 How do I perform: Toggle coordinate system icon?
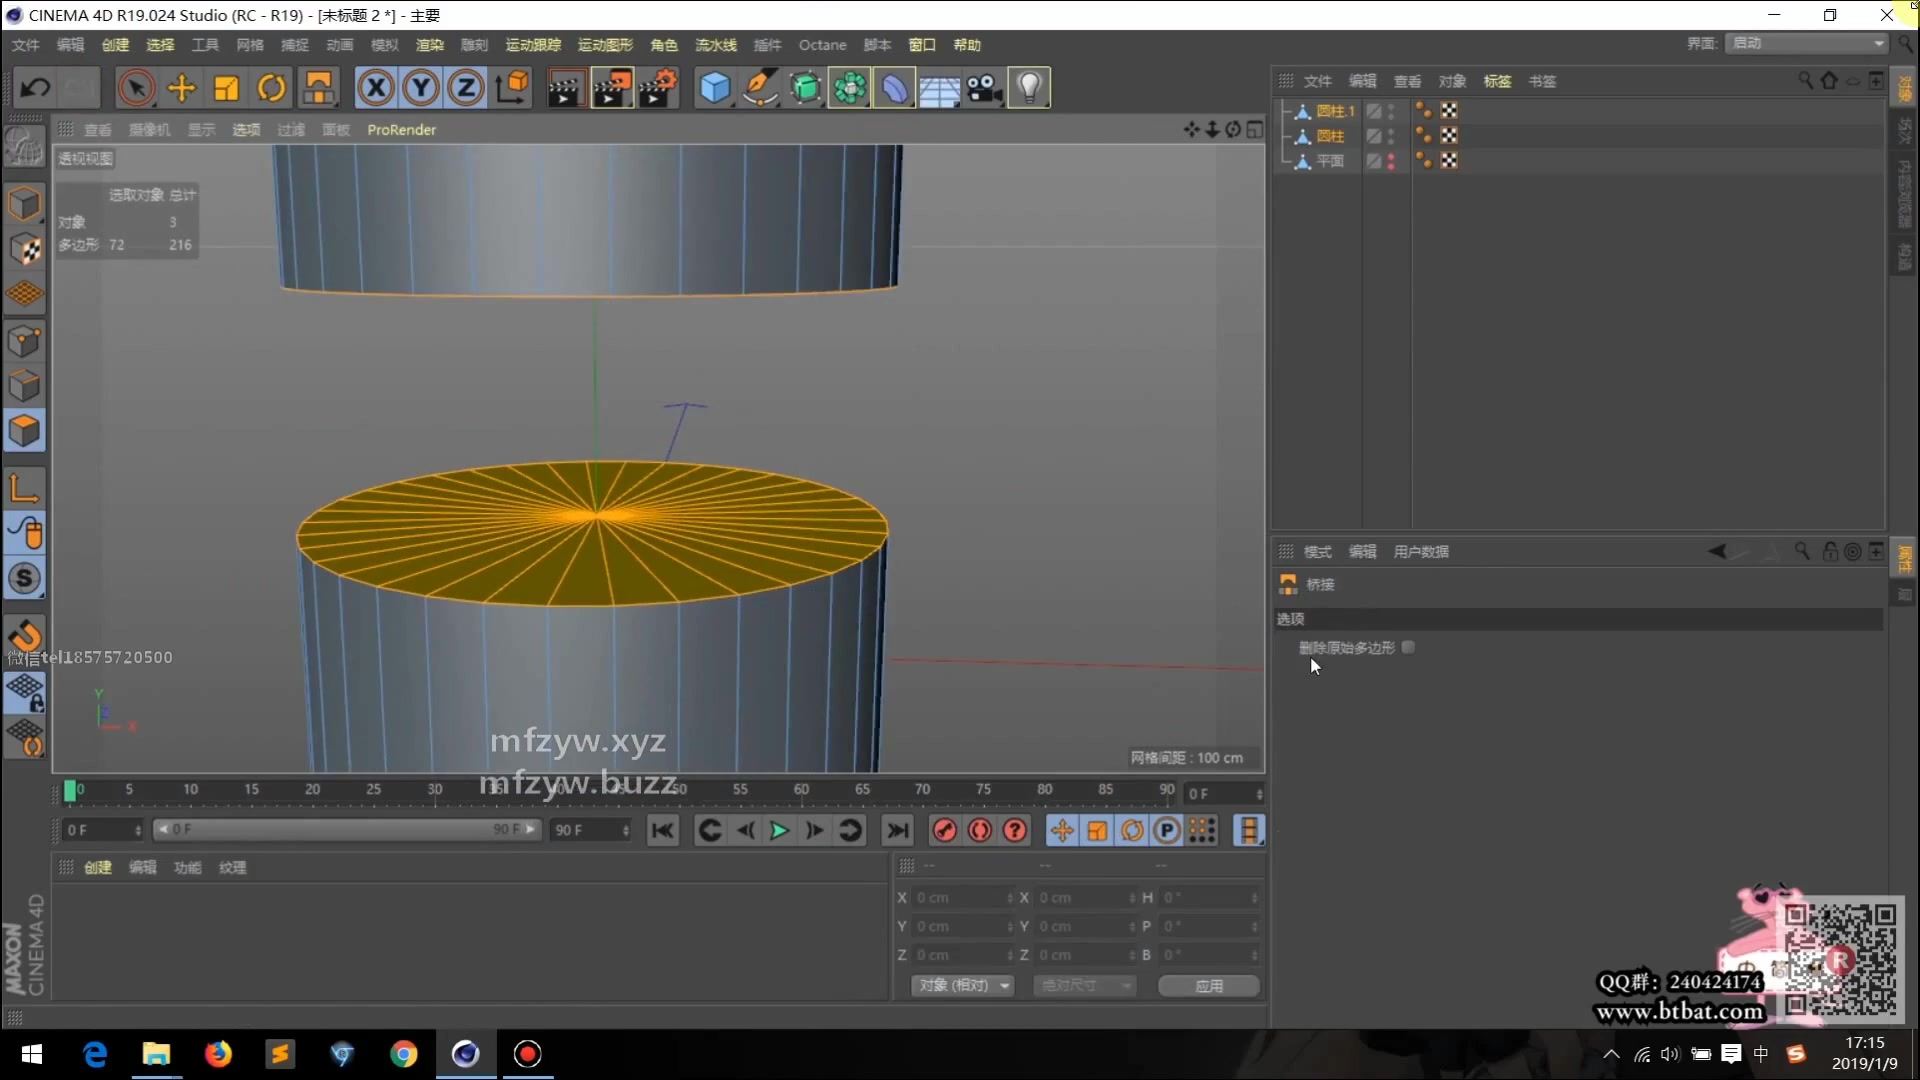[512, 88]
